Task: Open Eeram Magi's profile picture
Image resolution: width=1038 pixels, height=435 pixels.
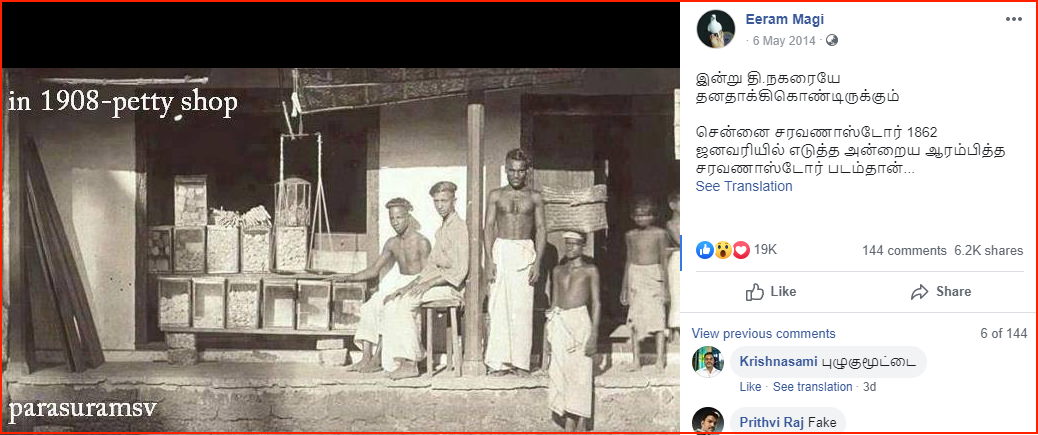Action: (x=715, y=29)
